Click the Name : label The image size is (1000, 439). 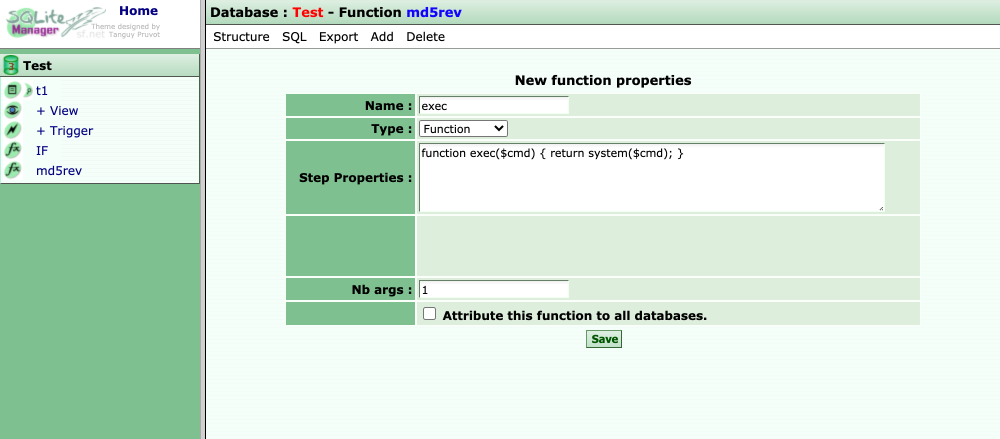(x=388, y=106)
